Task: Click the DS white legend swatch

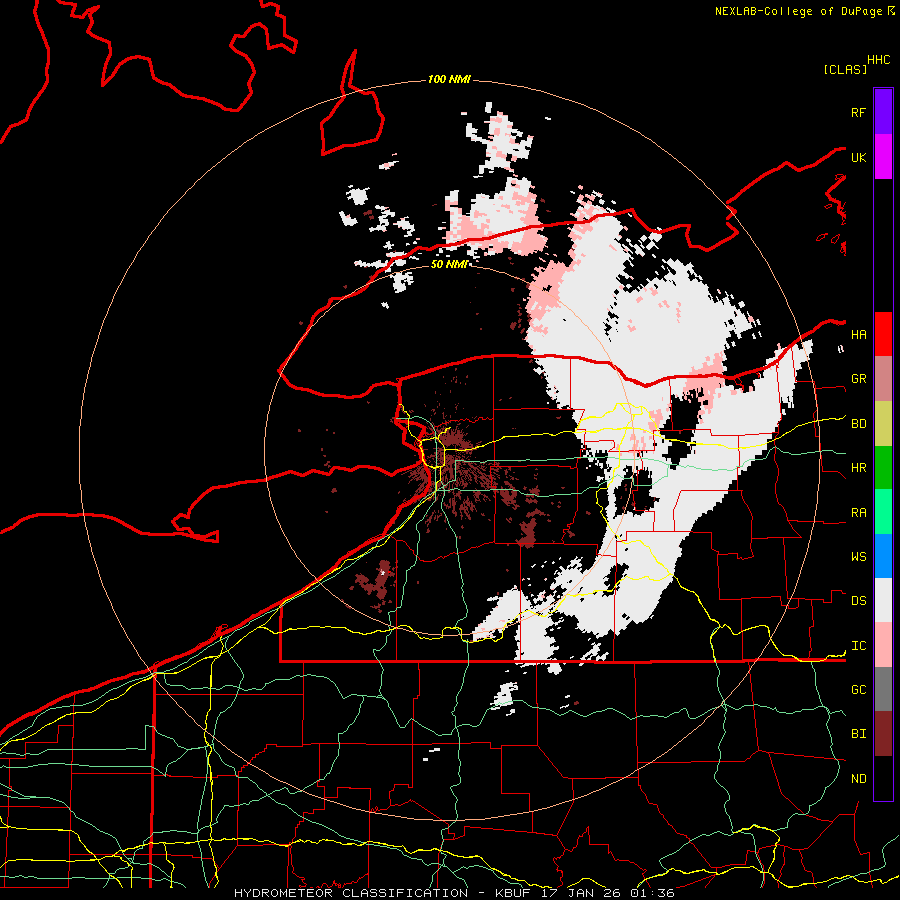Action: coord(883,600)
